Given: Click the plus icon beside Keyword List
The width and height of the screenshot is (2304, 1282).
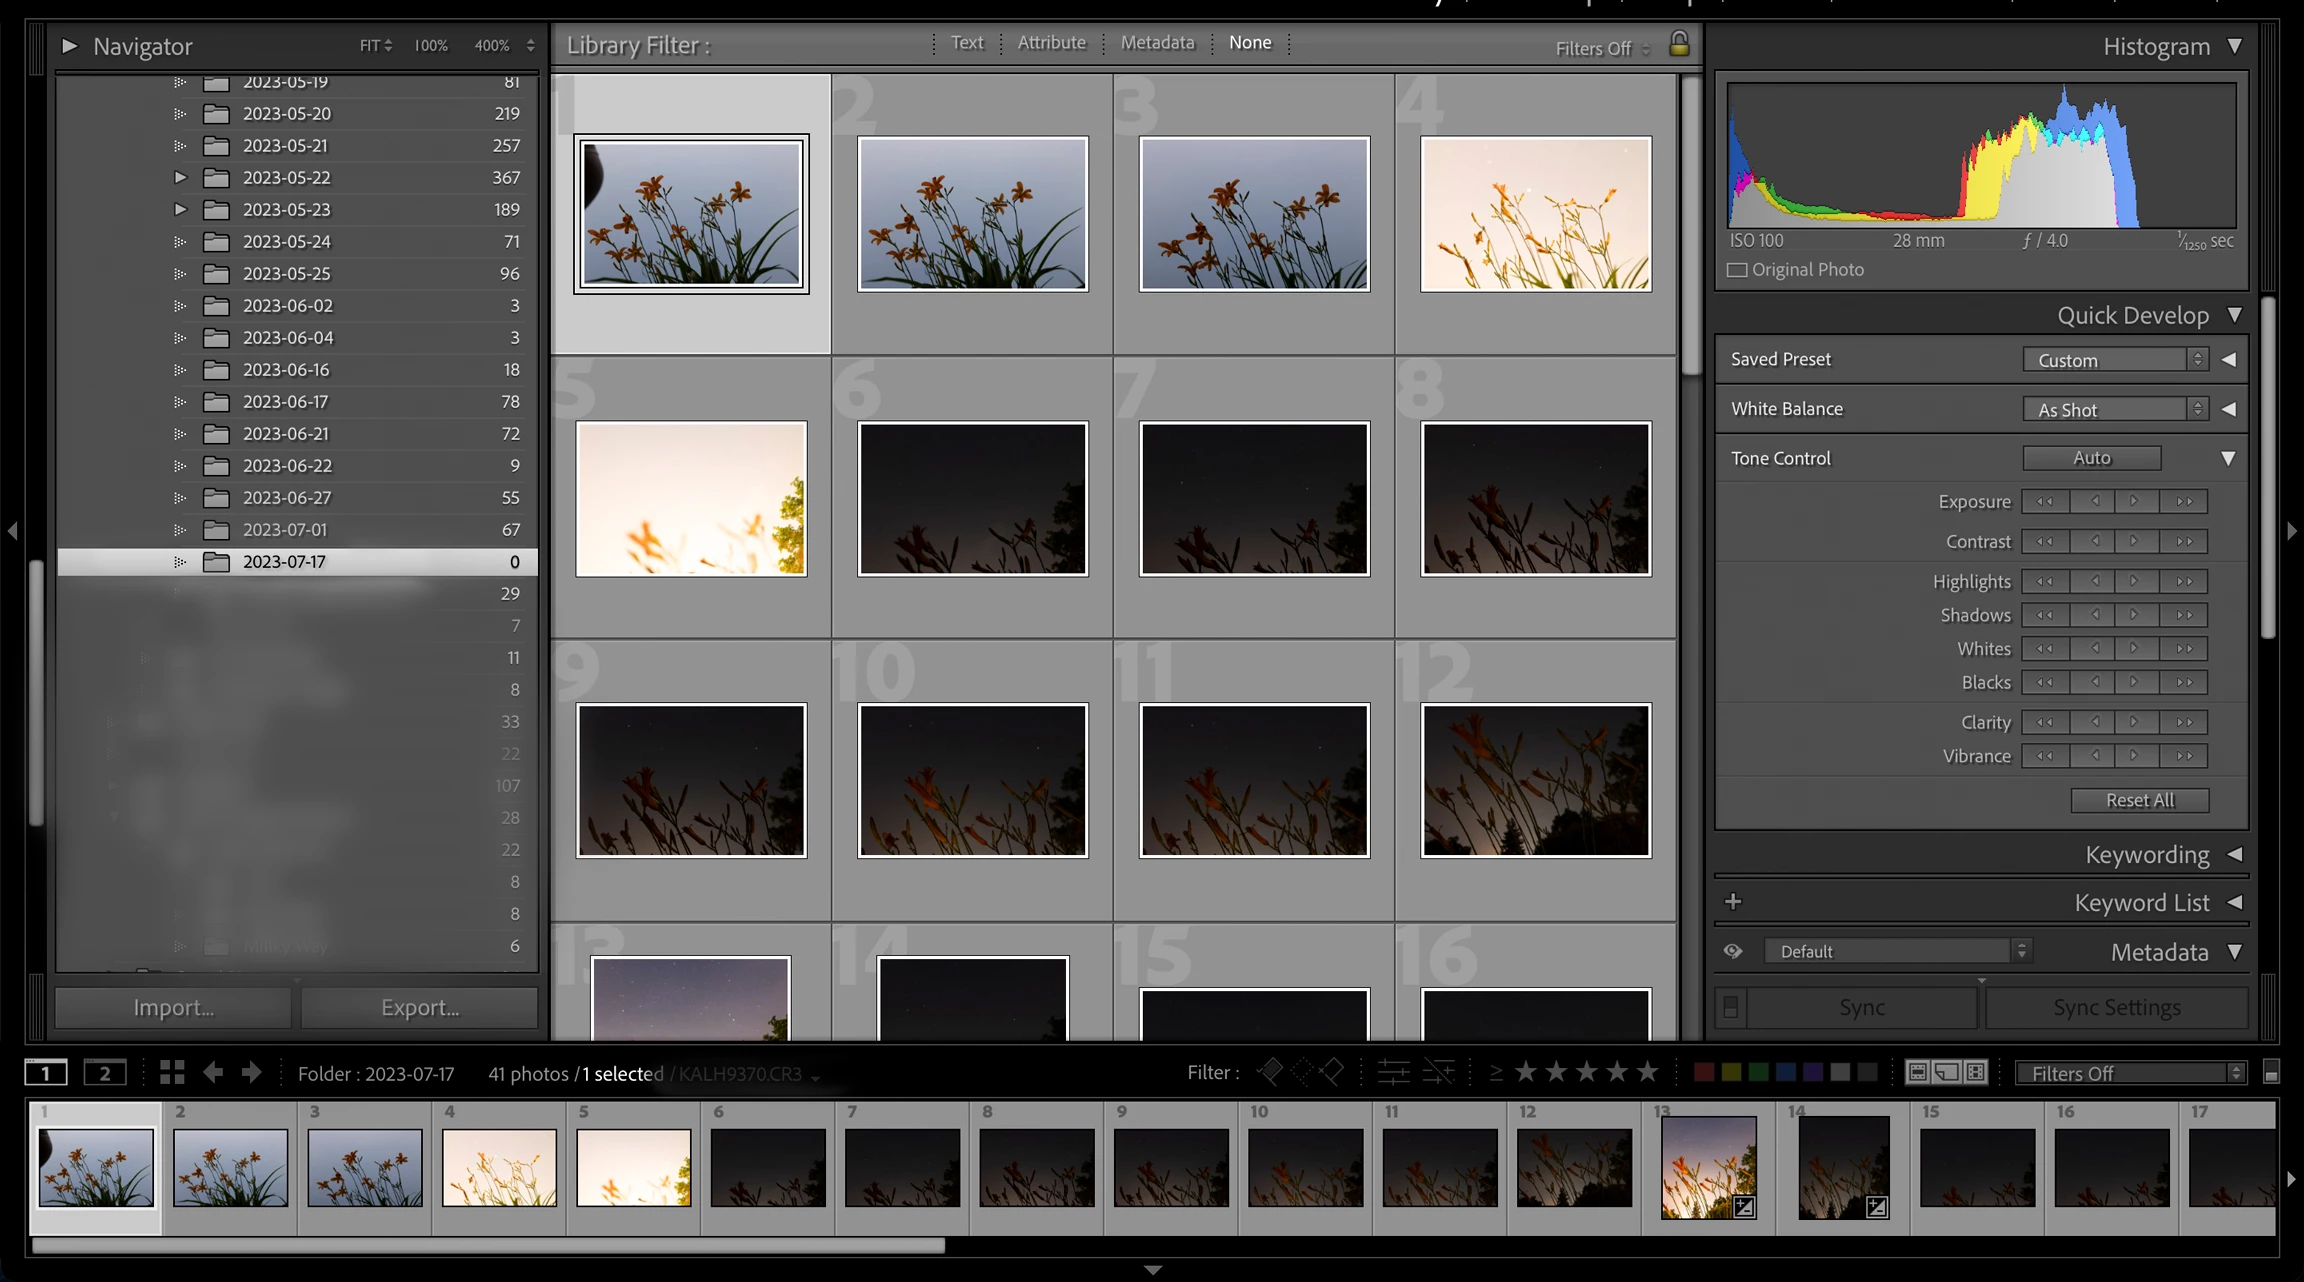Looking at the screenshot, I should [x=1733, y=902].
